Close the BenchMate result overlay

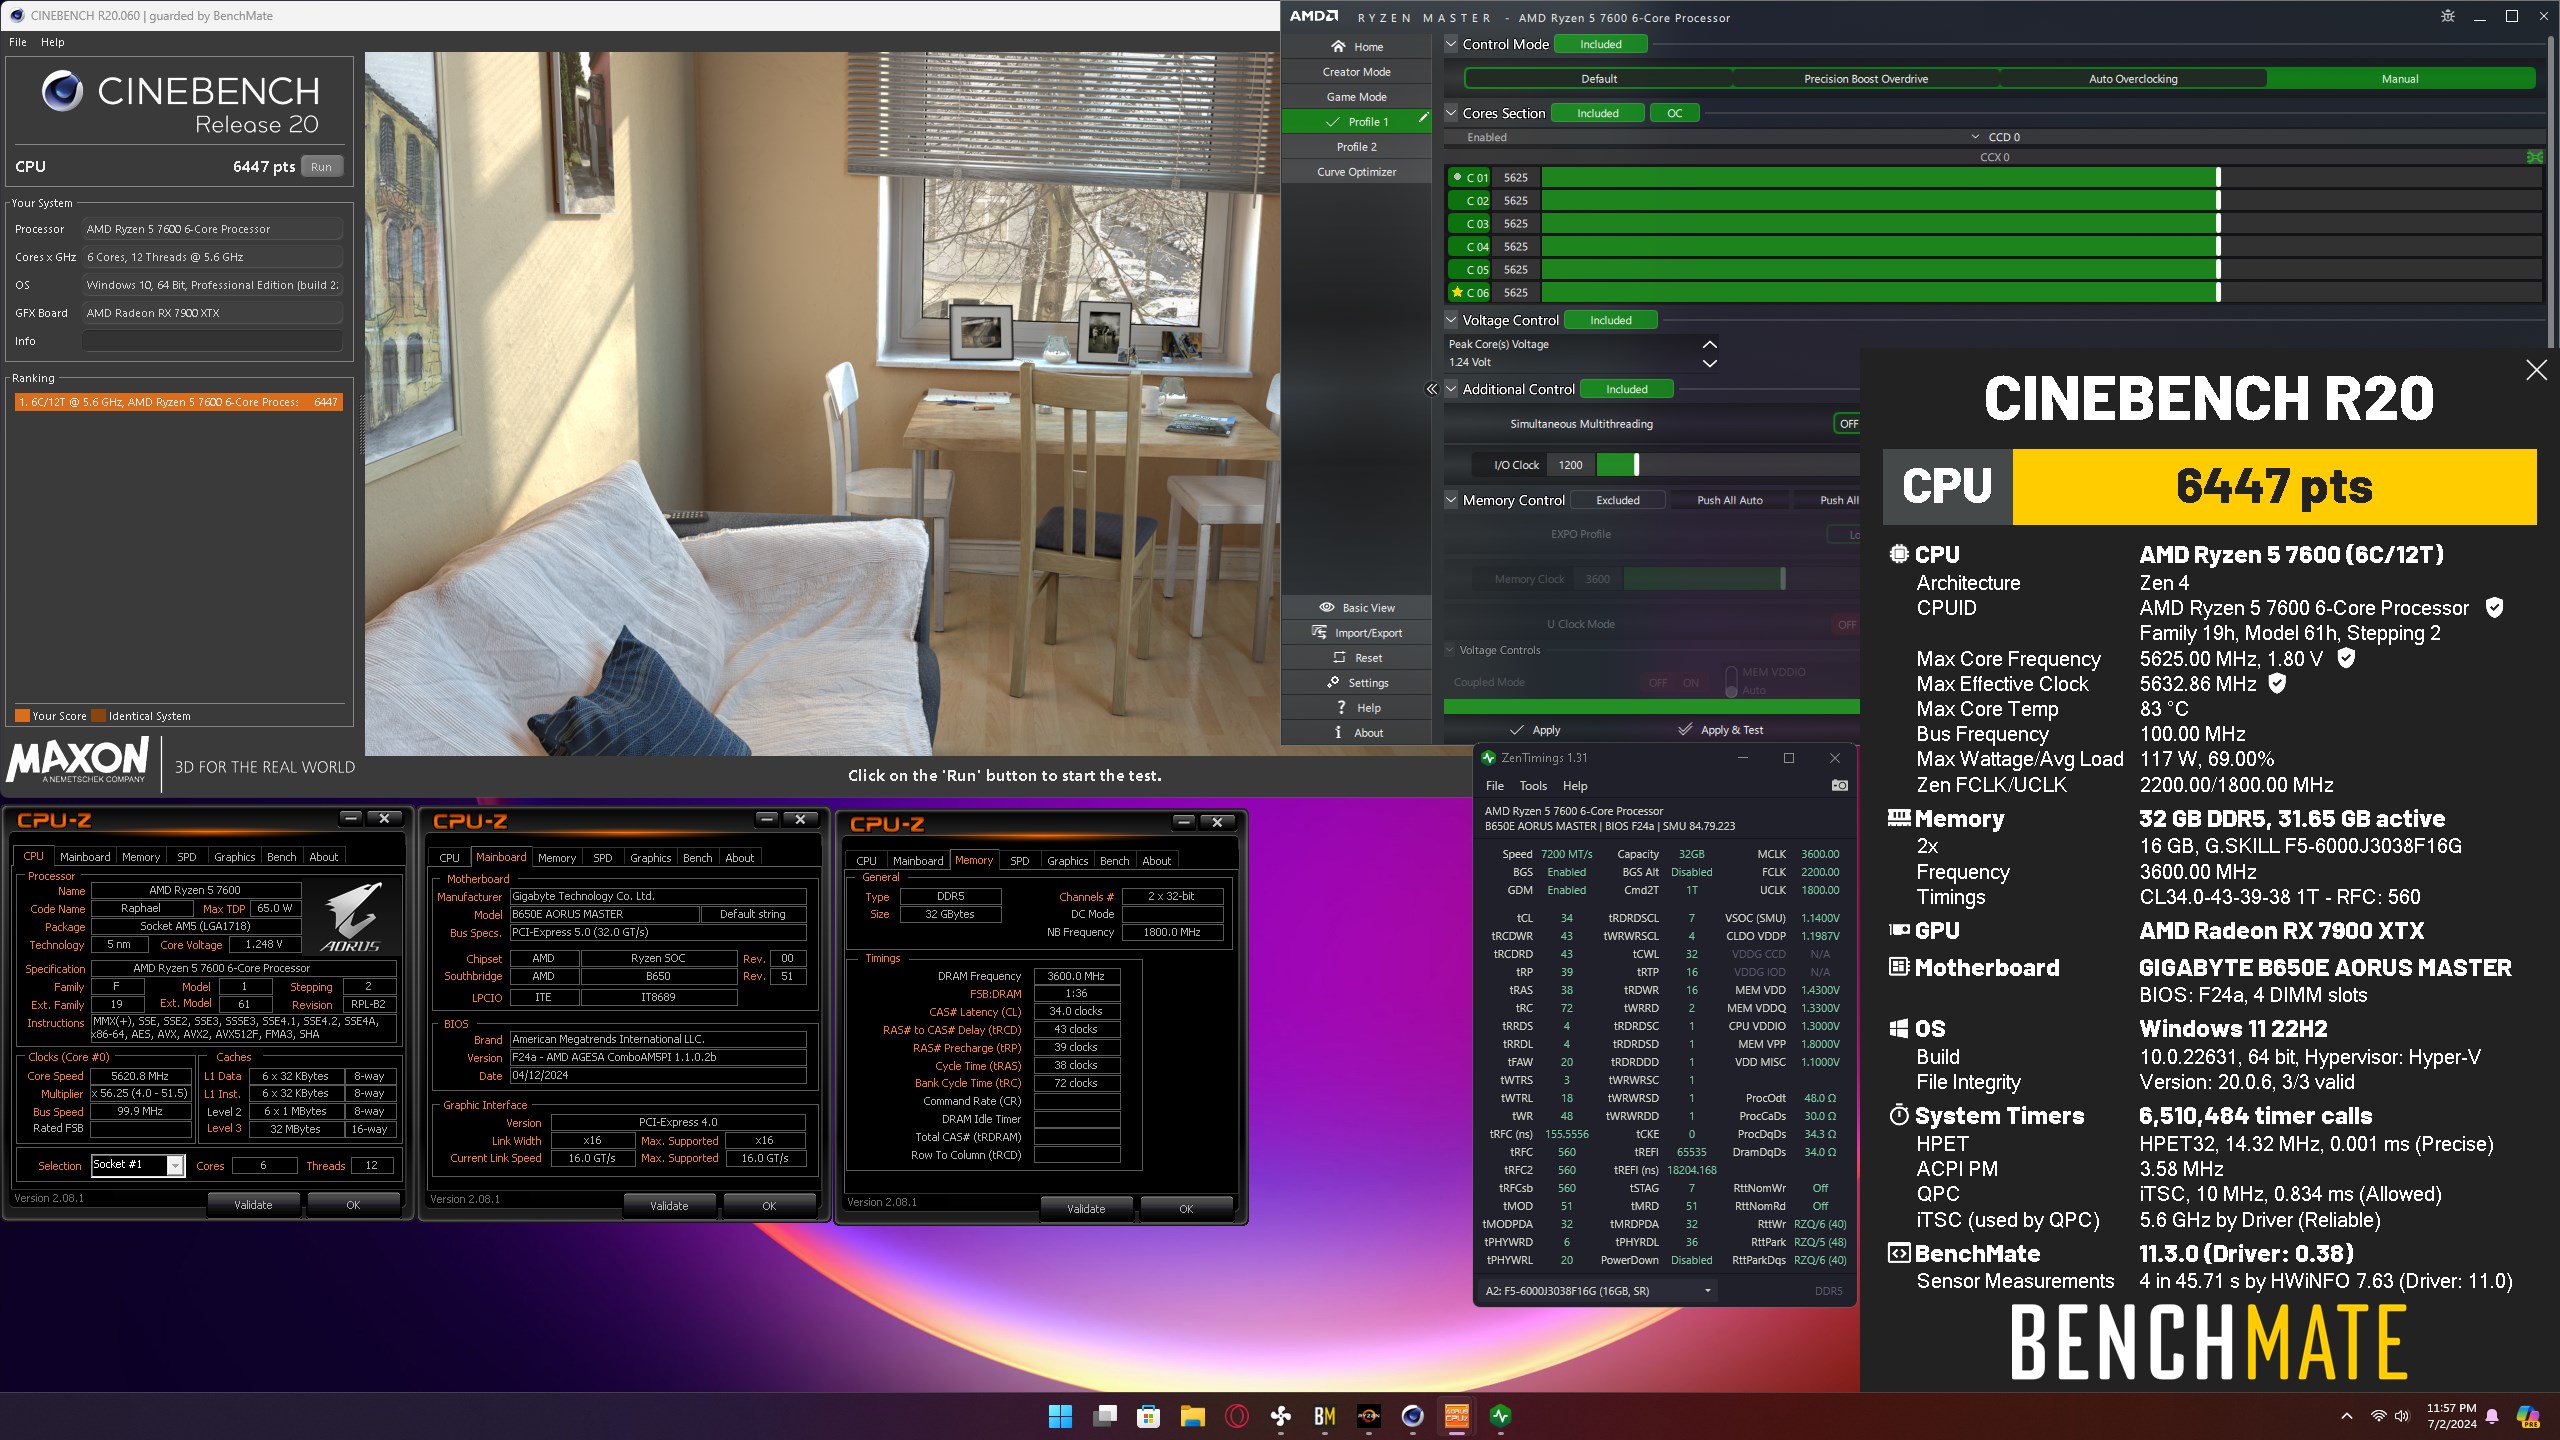2536,370
